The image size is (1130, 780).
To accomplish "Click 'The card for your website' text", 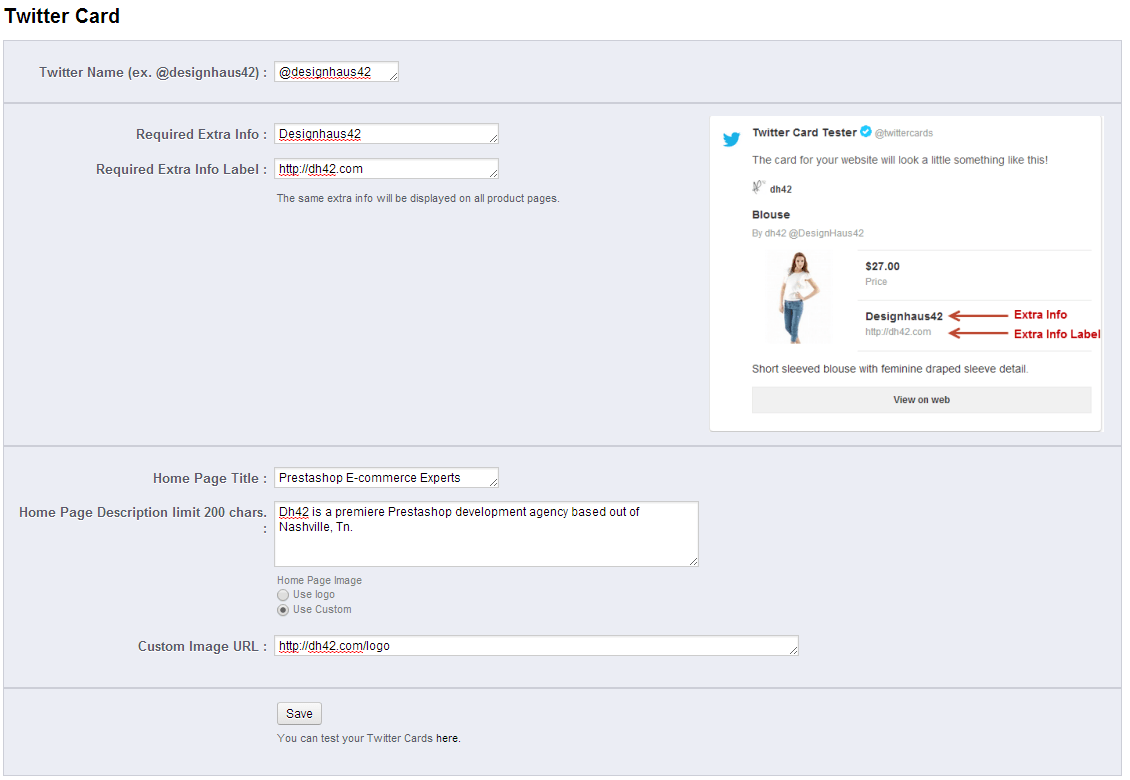I will (899, 160).
